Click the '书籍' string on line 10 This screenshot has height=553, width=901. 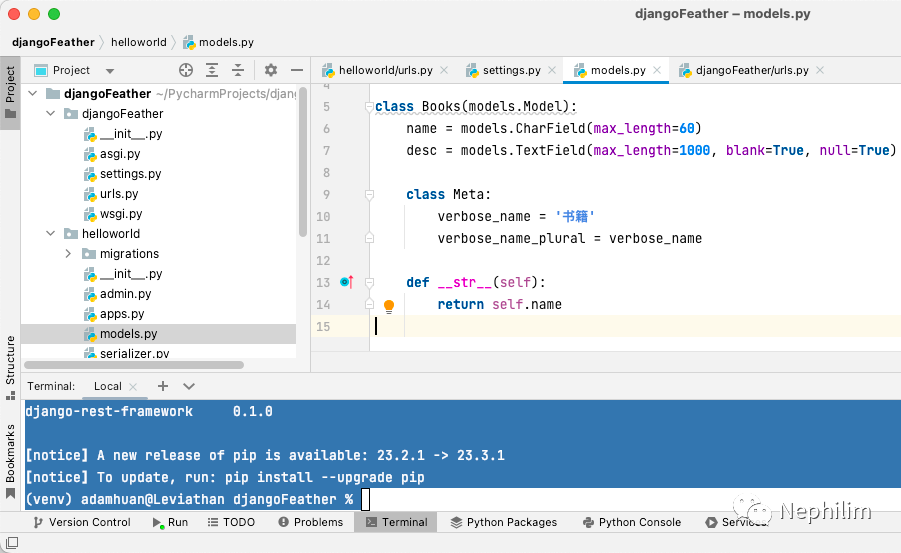(575, 216)
